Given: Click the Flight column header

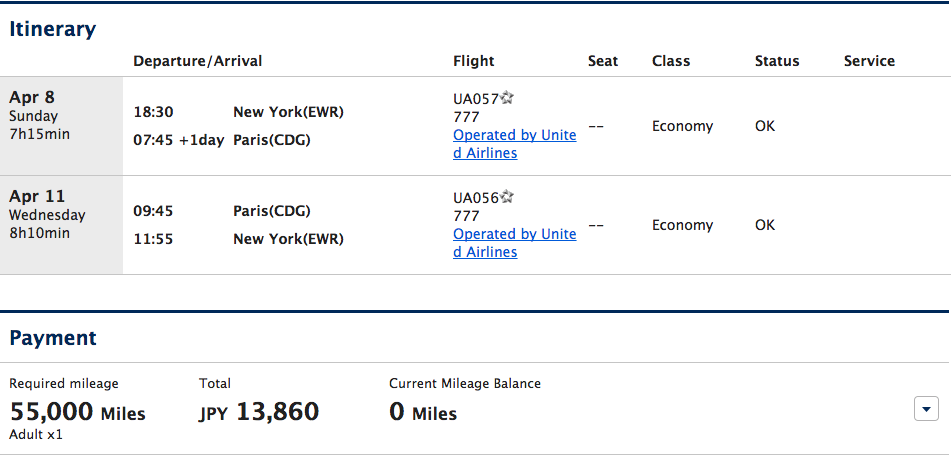Looking at the screenshot, I should 474,61.
